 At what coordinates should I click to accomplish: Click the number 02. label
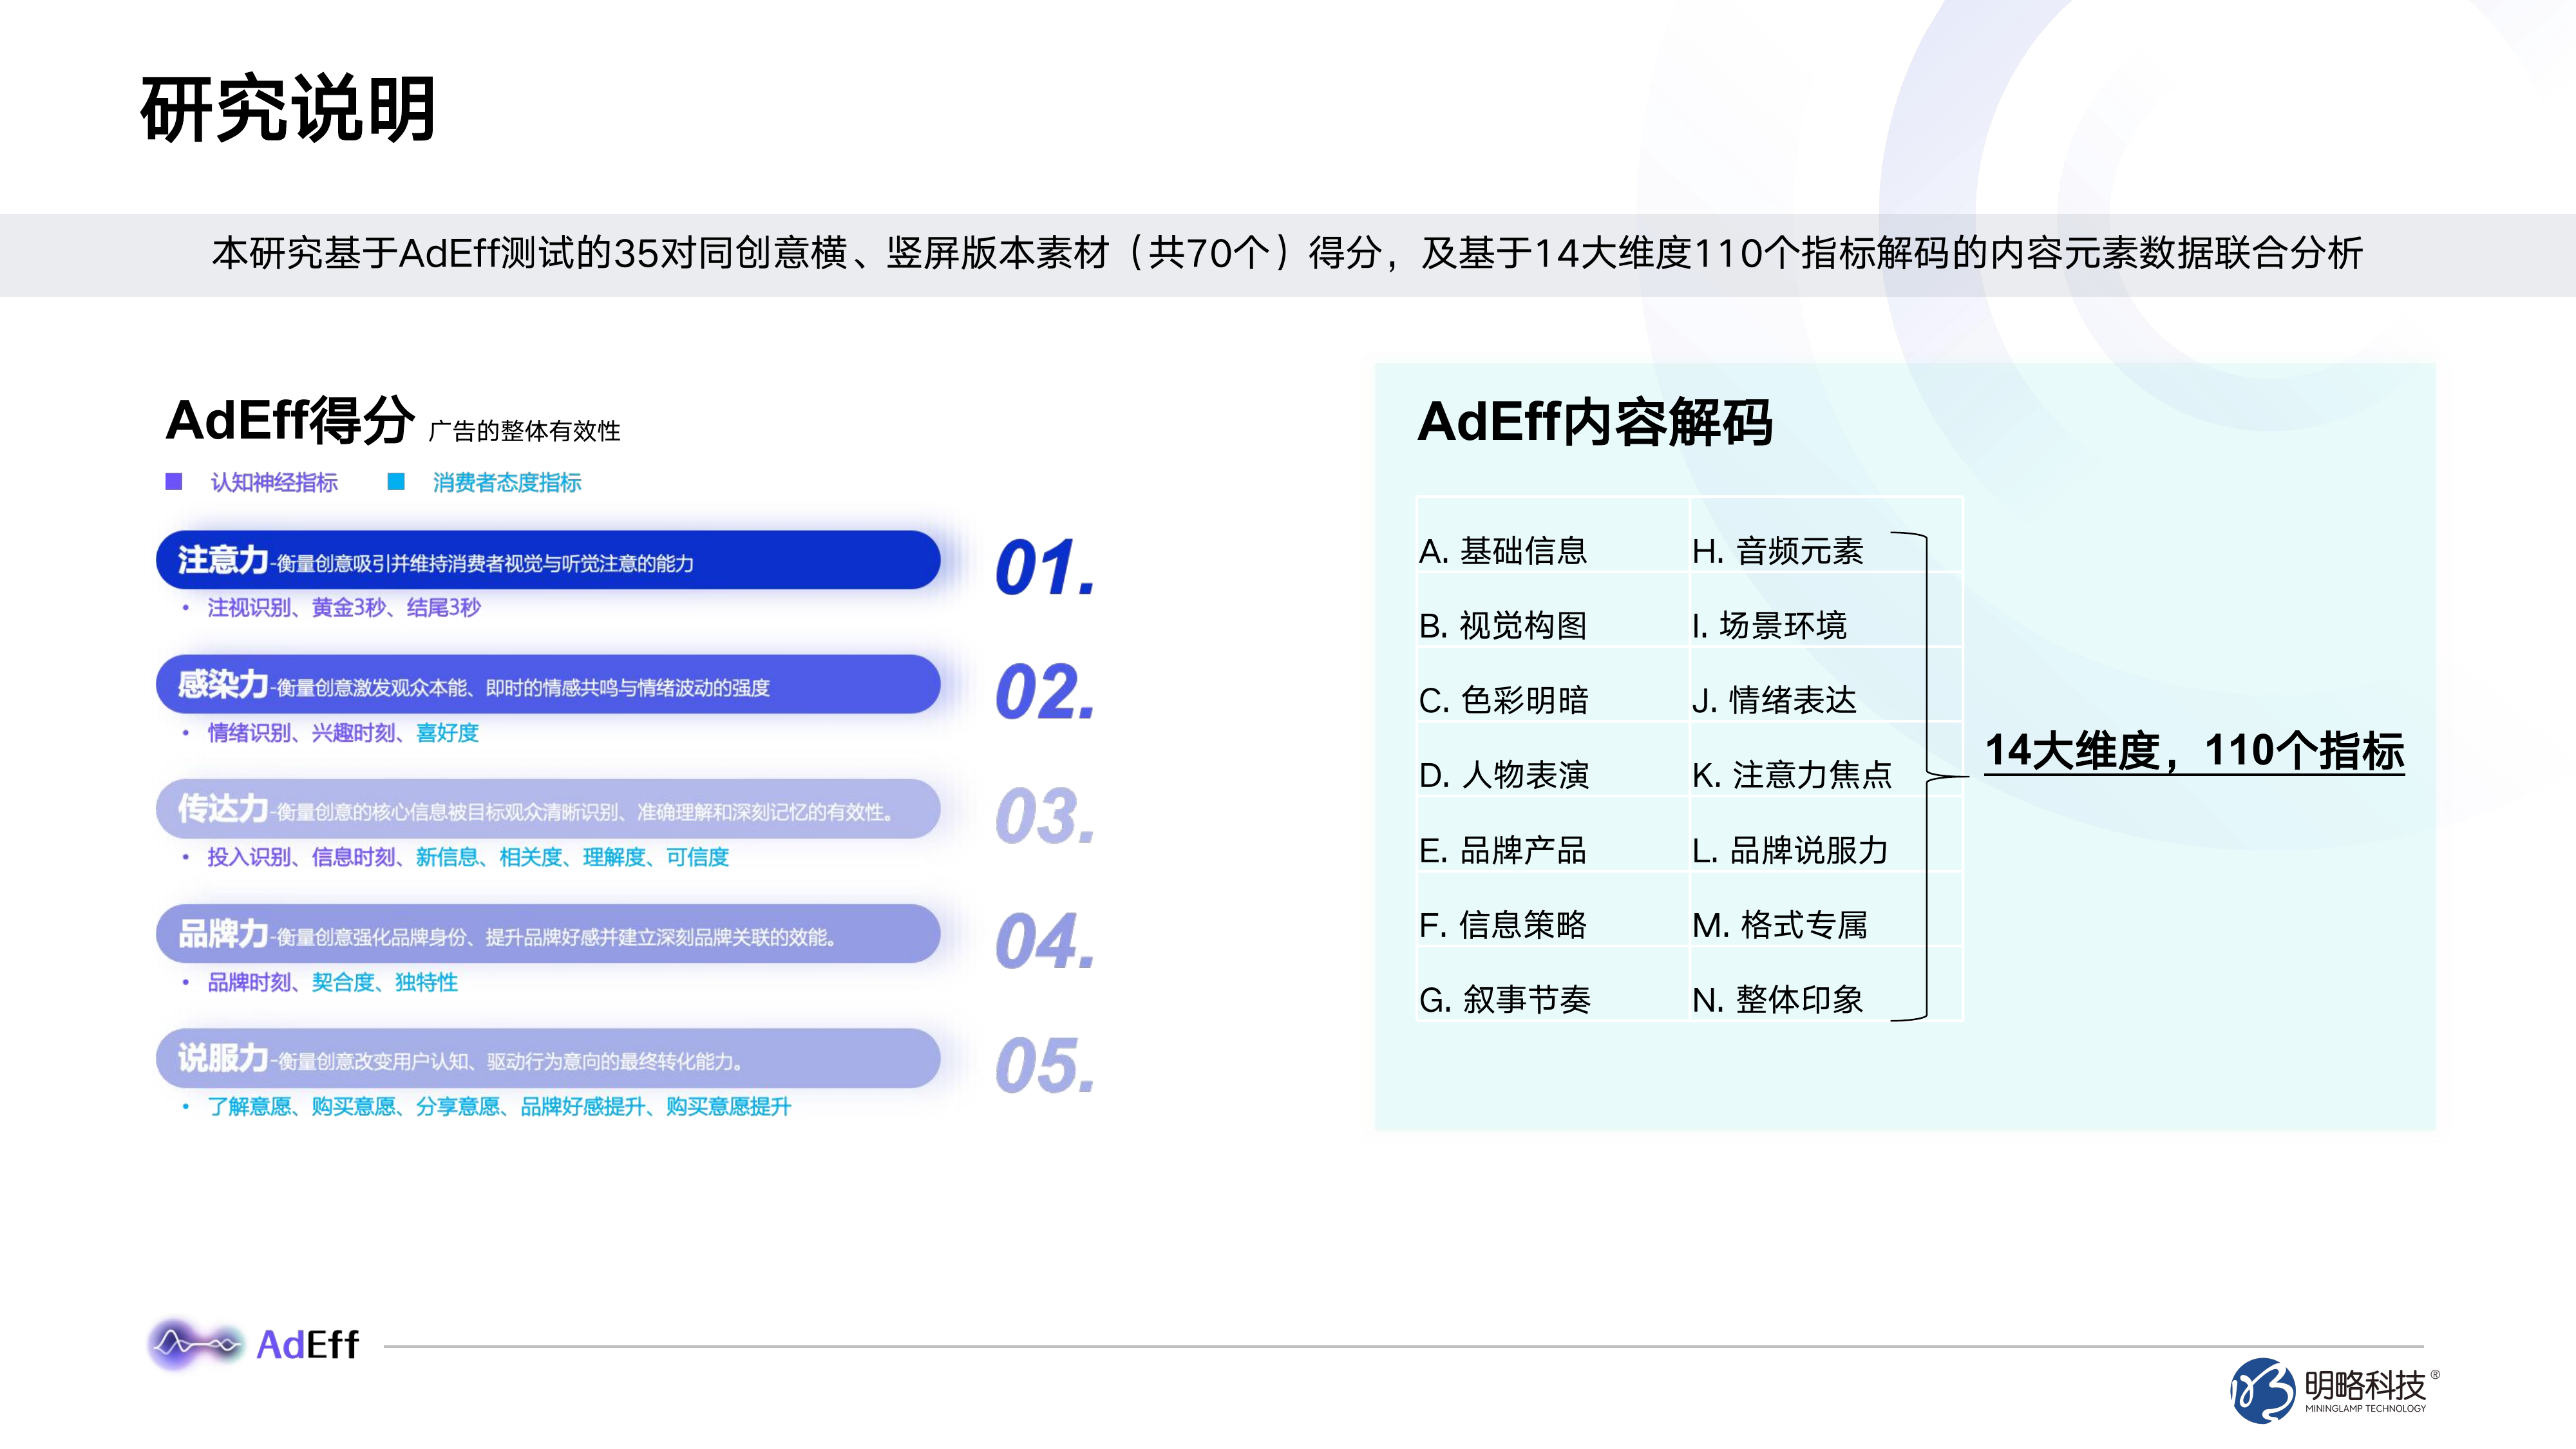(1046, 692)
